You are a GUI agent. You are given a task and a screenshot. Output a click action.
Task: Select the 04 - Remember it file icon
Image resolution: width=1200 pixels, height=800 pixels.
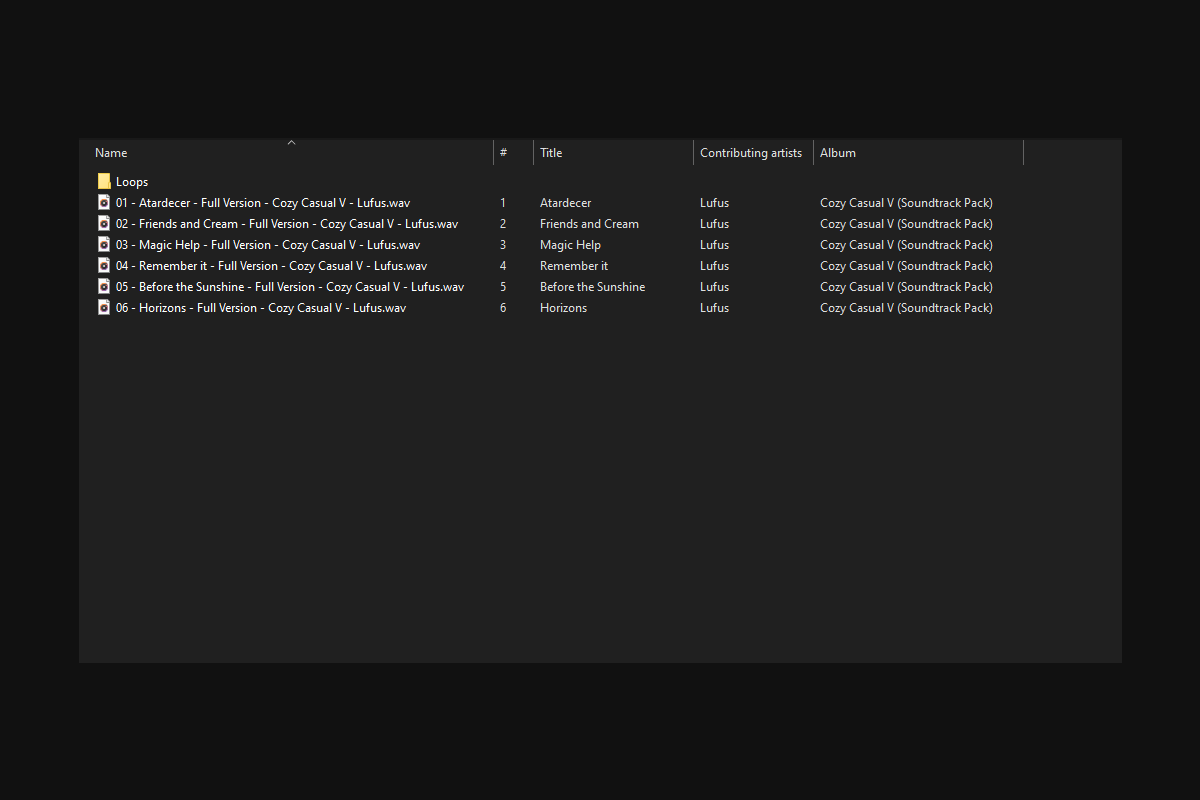[x=104, y=266]
